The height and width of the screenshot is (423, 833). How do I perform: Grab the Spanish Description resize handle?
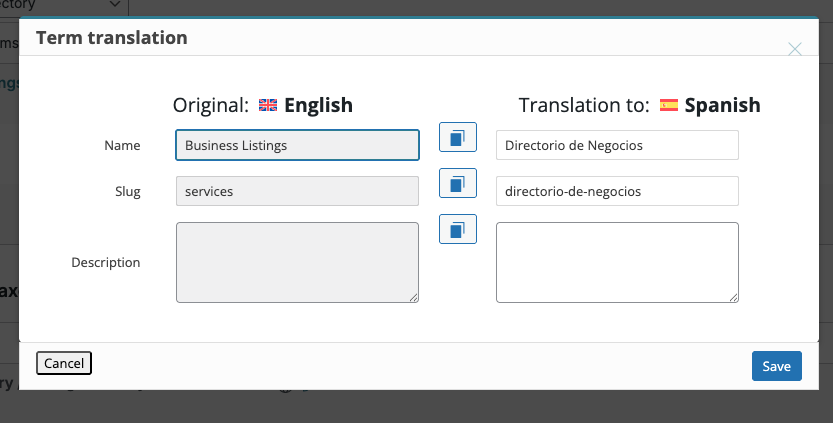[734, 297]
